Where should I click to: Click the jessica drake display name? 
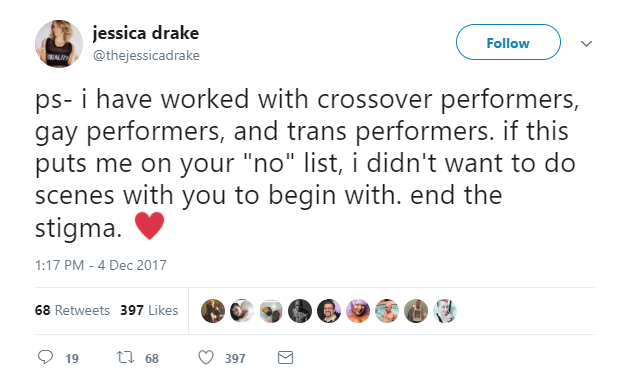point(146,33)
